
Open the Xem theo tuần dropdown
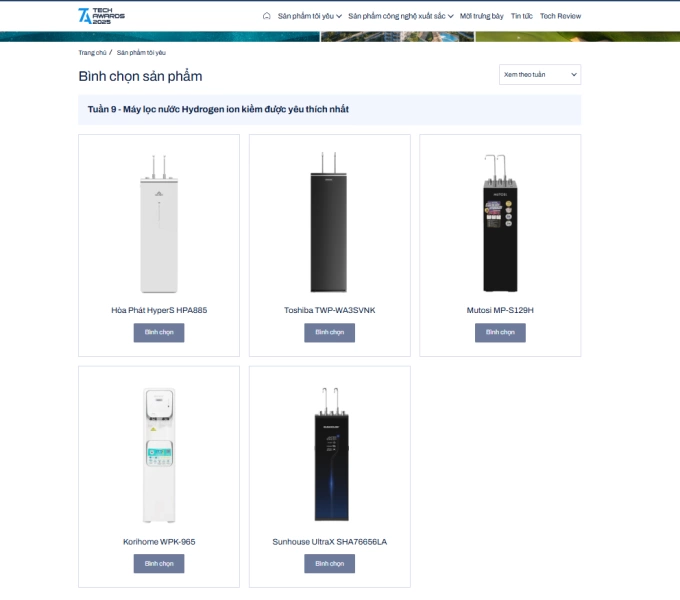540,75
